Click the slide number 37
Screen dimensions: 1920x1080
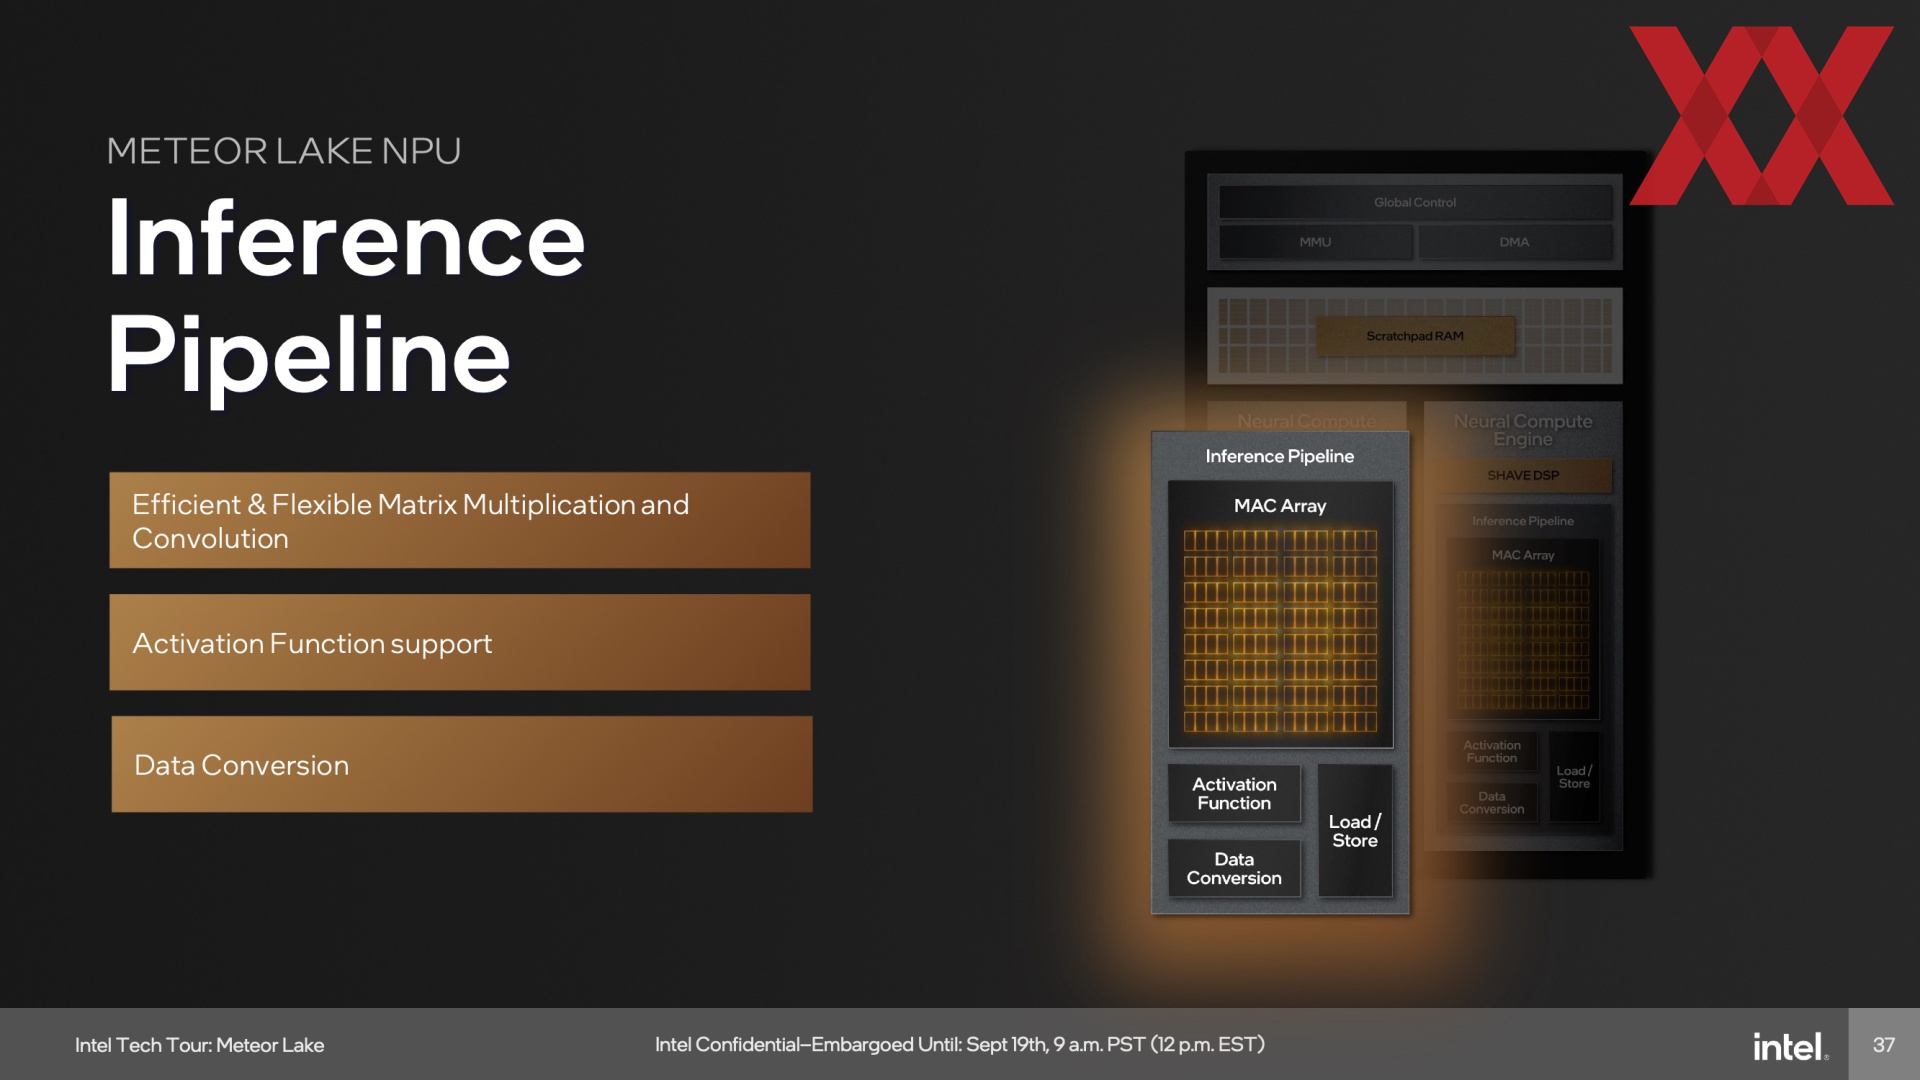(1884, 1045)
